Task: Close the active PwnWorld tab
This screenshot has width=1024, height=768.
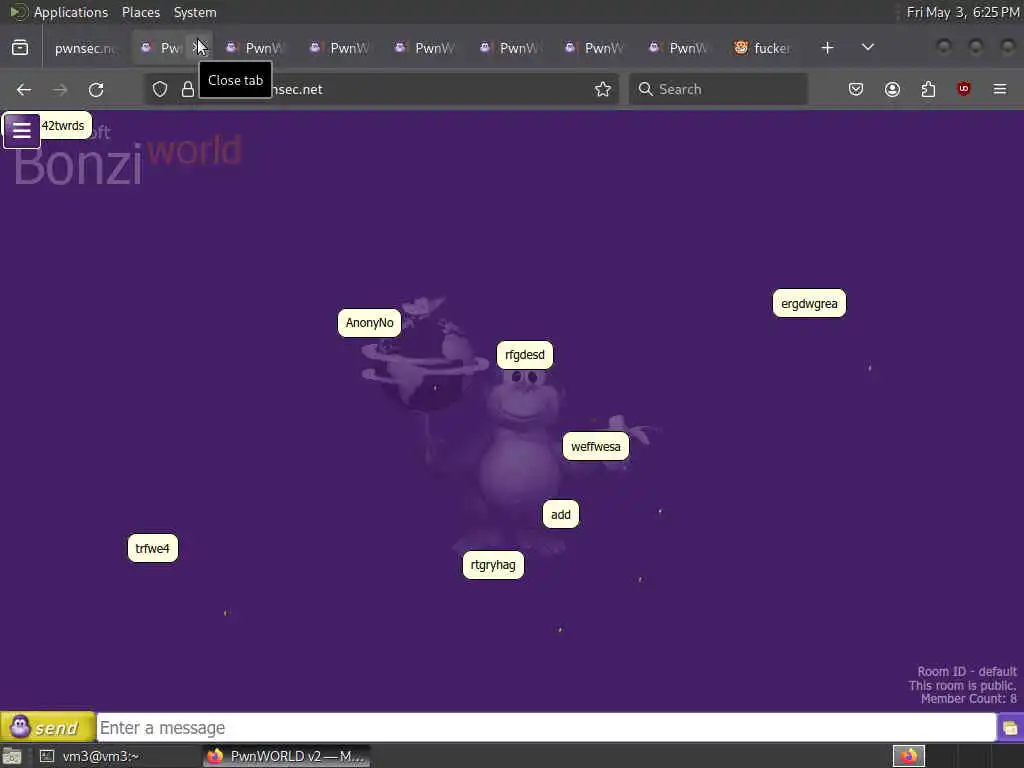Action: tap(199, 48)
